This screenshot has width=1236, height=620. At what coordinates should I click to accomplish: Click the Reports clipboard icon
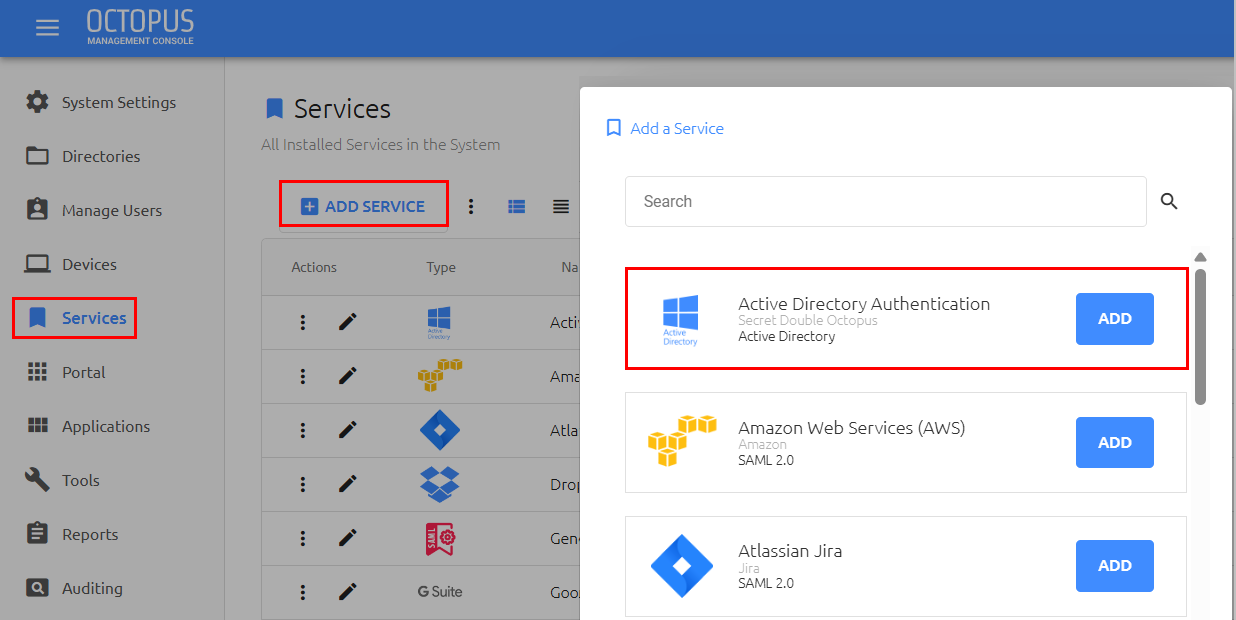[x=37, y=534]
